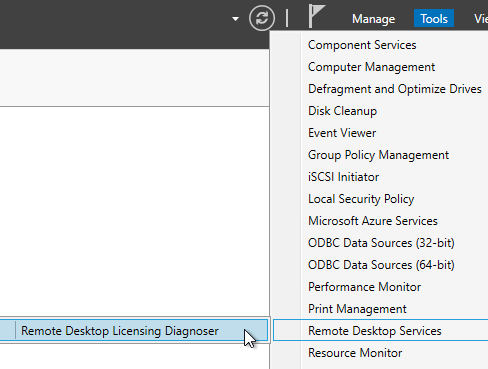Launch Performance Monitor
Image resolution: width=488 pixels, height=369 pixels.
click(x=364, y=287)
